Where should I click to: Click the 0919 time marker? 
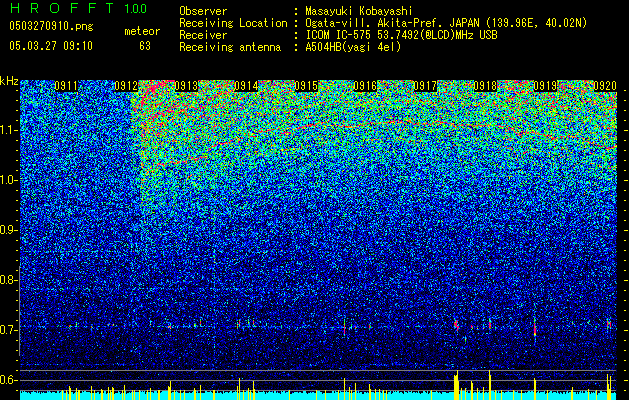tap(545, 86)
